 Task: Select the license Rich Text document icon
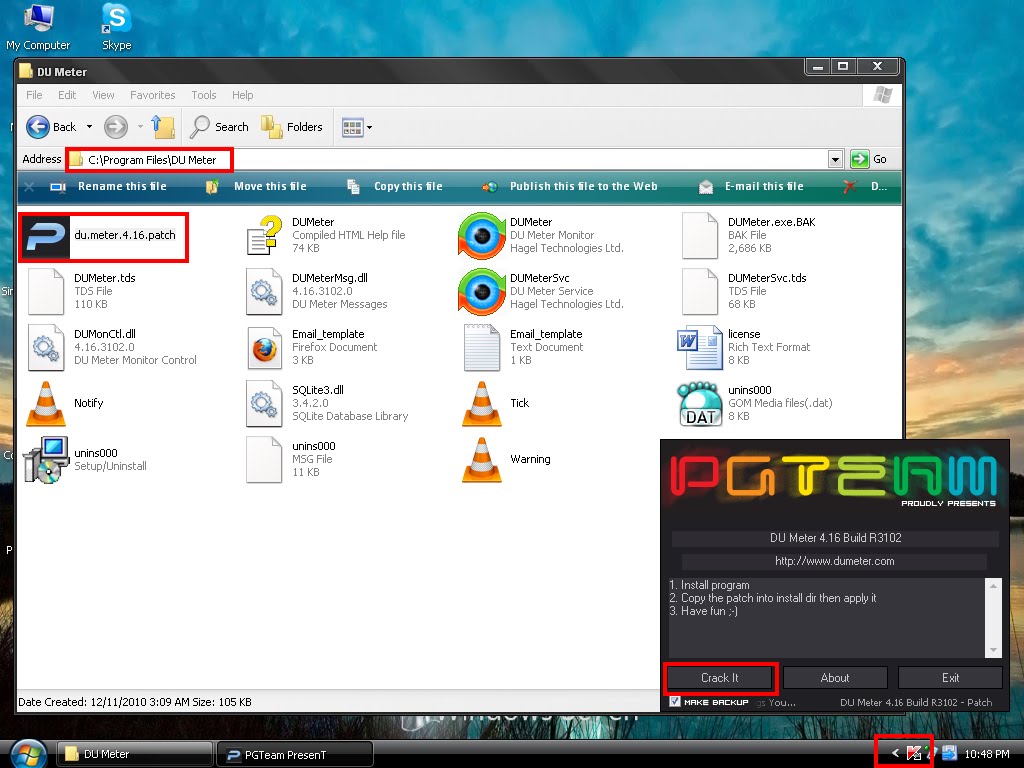point(699,349)
